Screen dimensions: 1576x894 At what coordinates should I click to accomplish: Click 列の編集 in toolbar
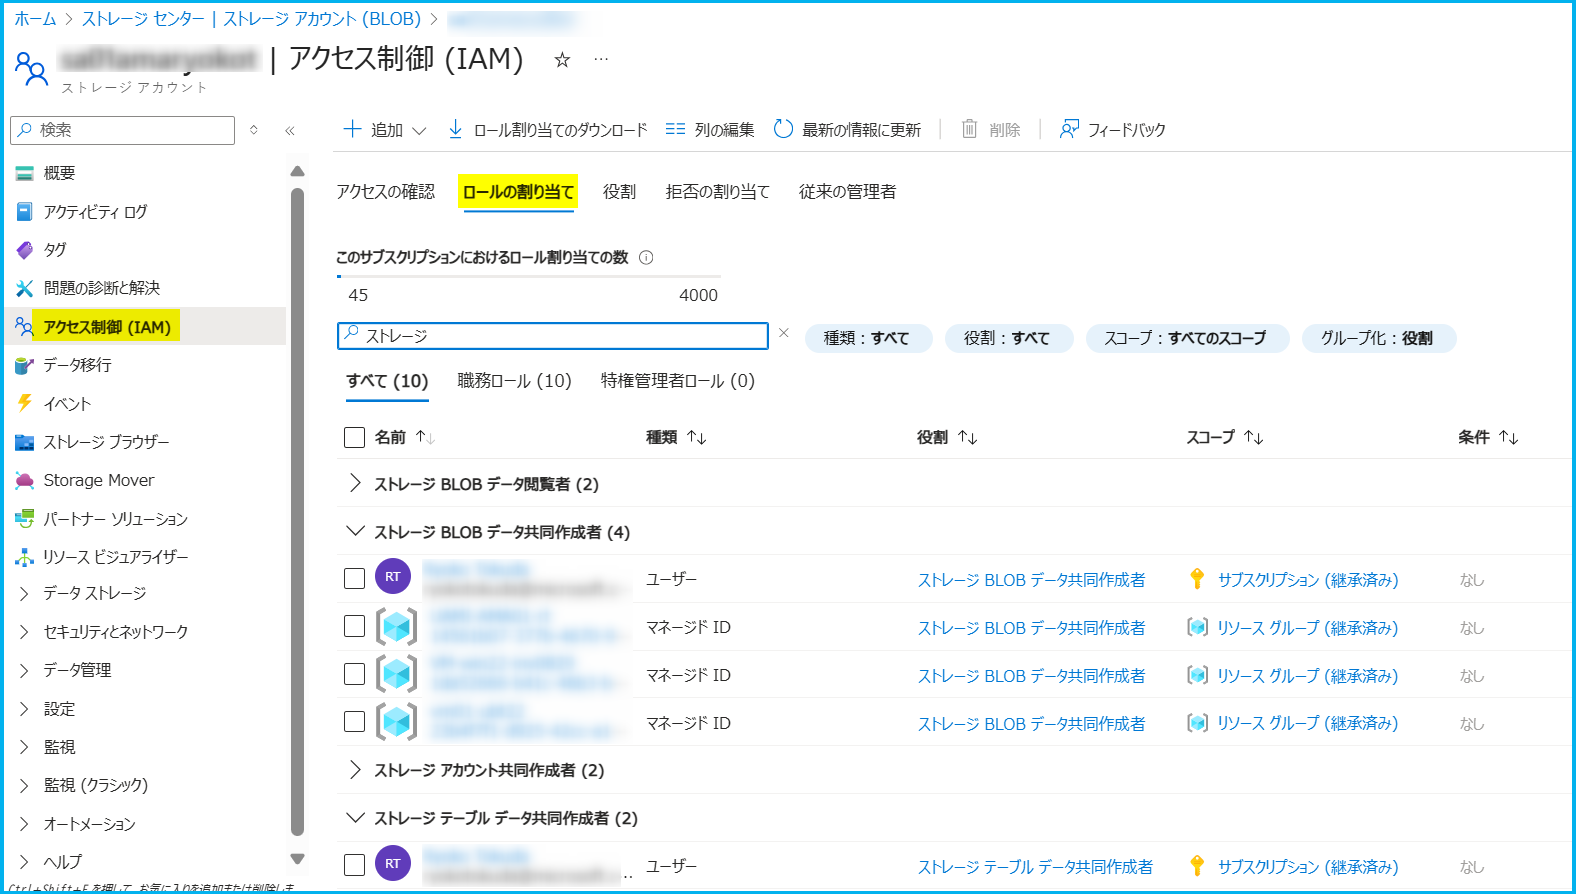click(x=710, y=130)
